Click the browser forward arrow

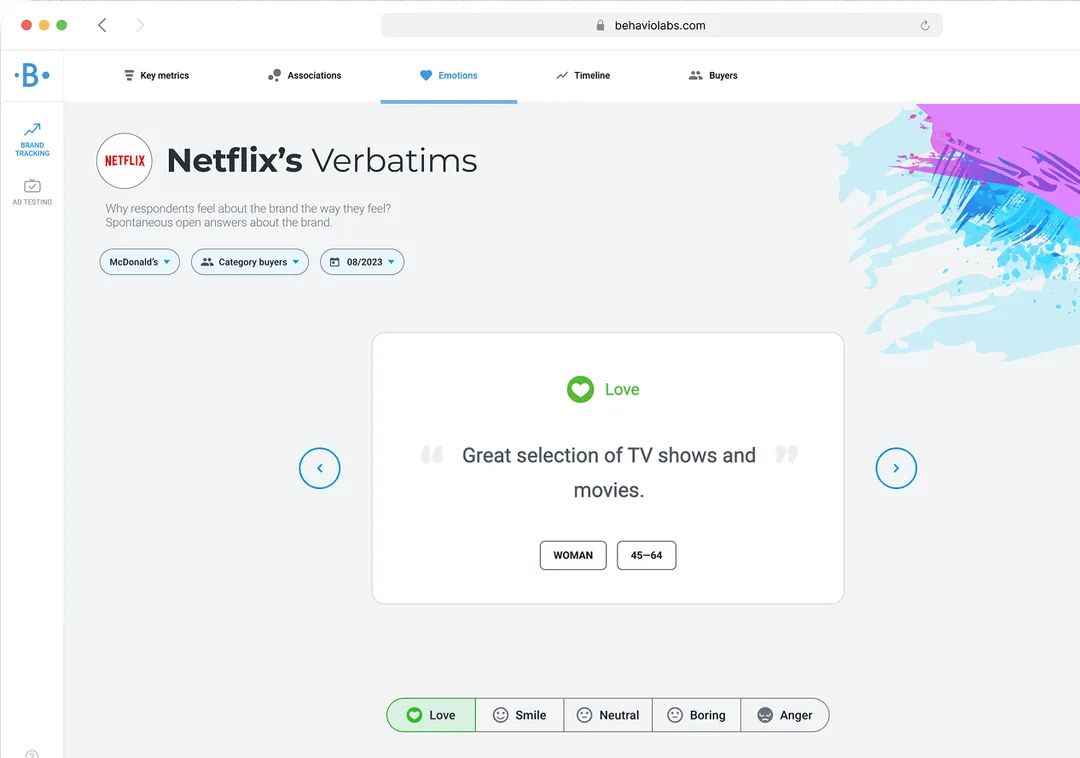[x=140, y=25]
